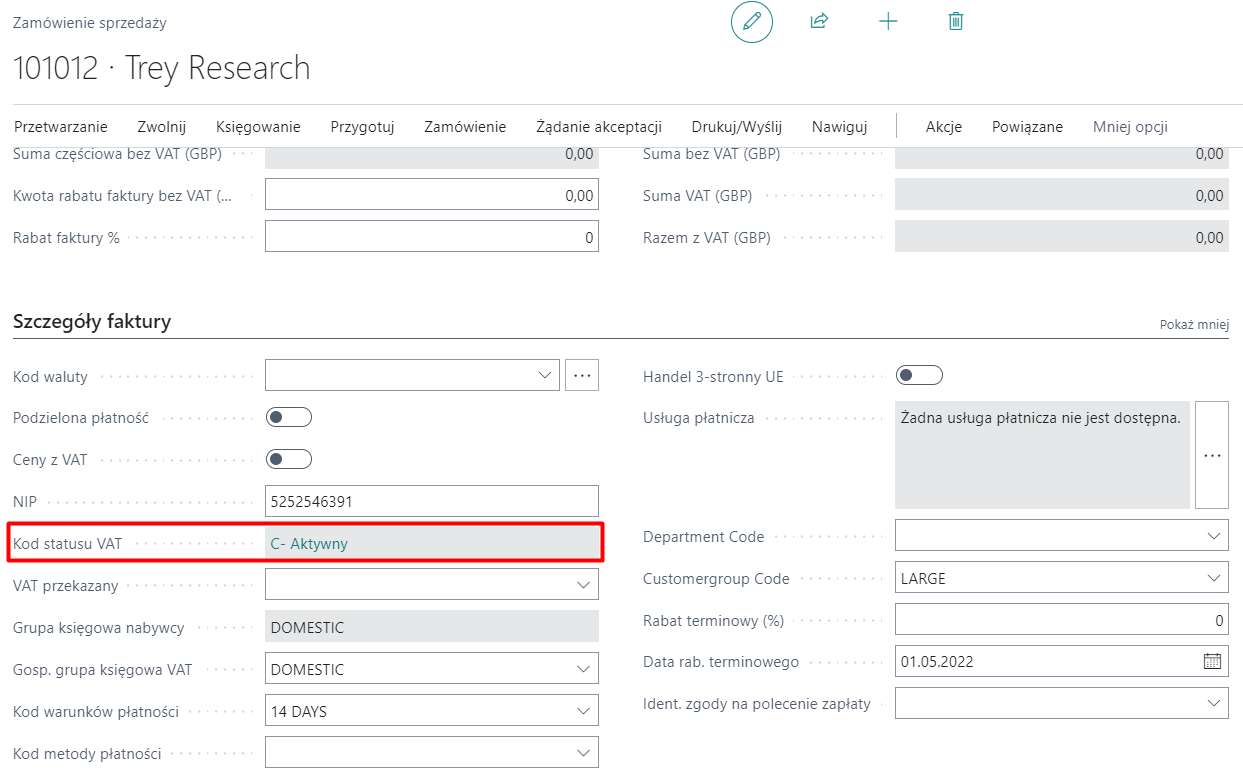Image resolution: width=1243 pixels, height=778 pixels.
Task: Click the plus icon to create new
Action: pyautogui.click(x=888, y=21)
